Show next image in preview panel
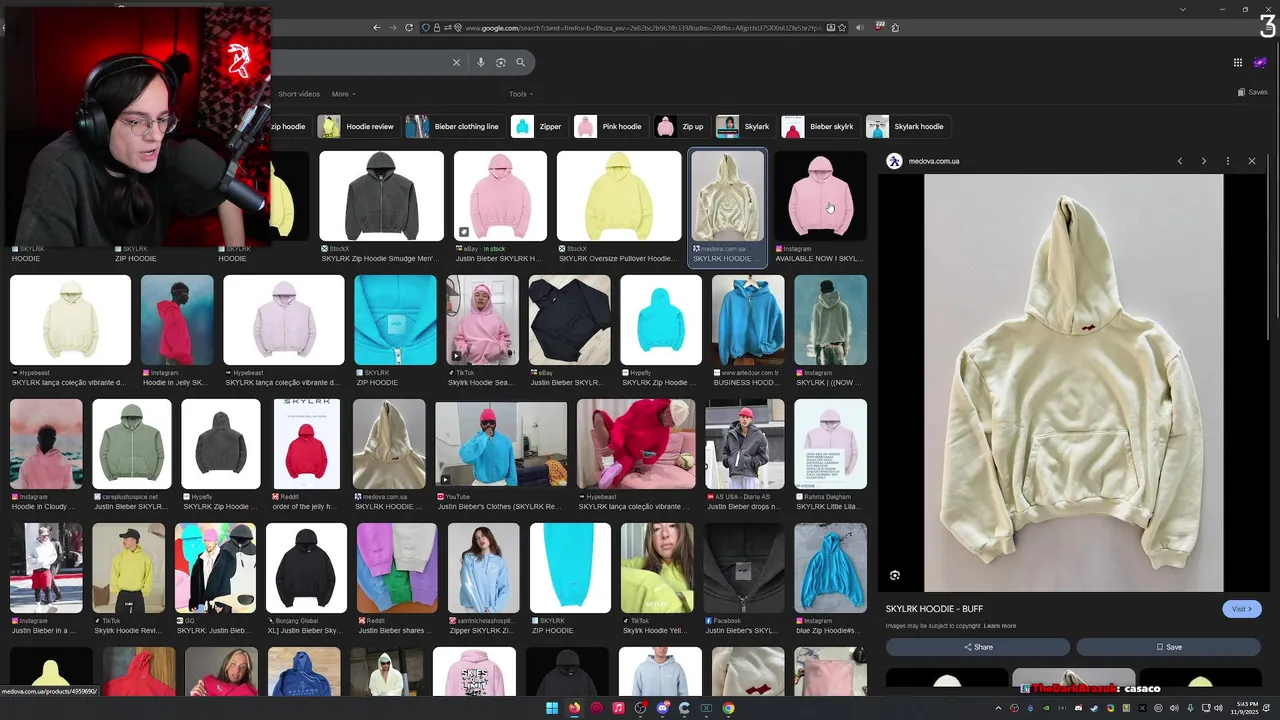The width and height of the screenshot is (1280, 720). (x=1204, y=161)
